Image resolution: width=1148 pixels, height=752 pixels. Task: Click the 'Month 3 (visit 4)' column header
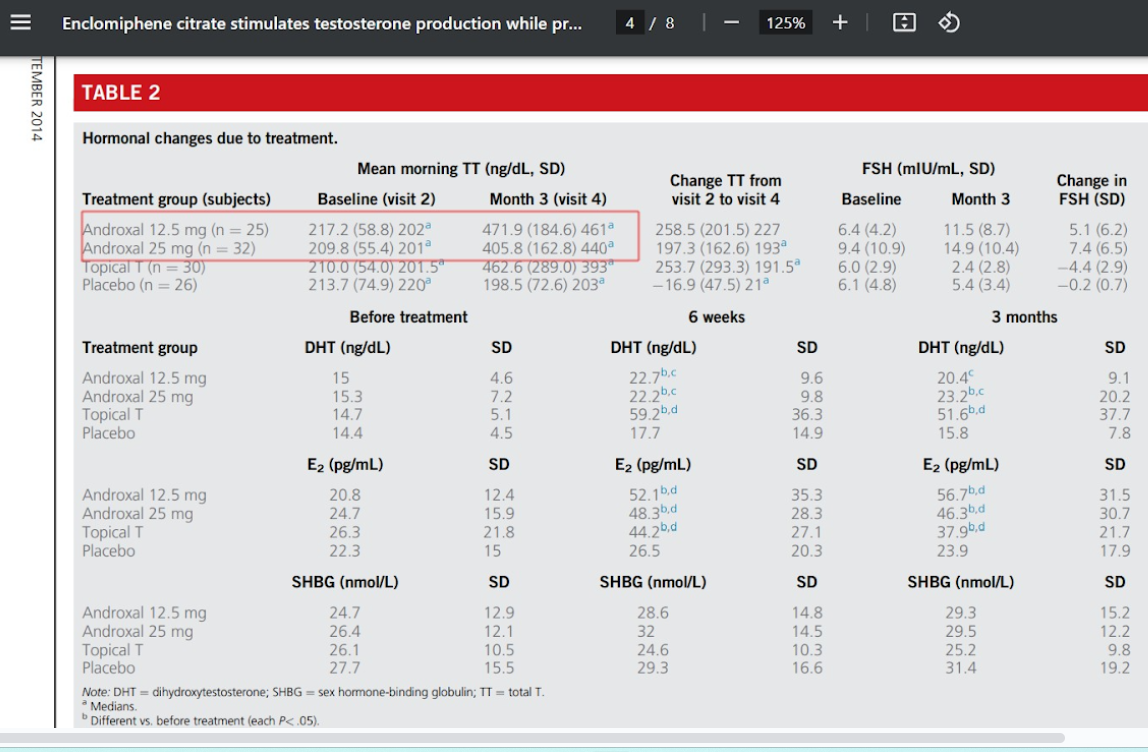(x=548, y=199)
